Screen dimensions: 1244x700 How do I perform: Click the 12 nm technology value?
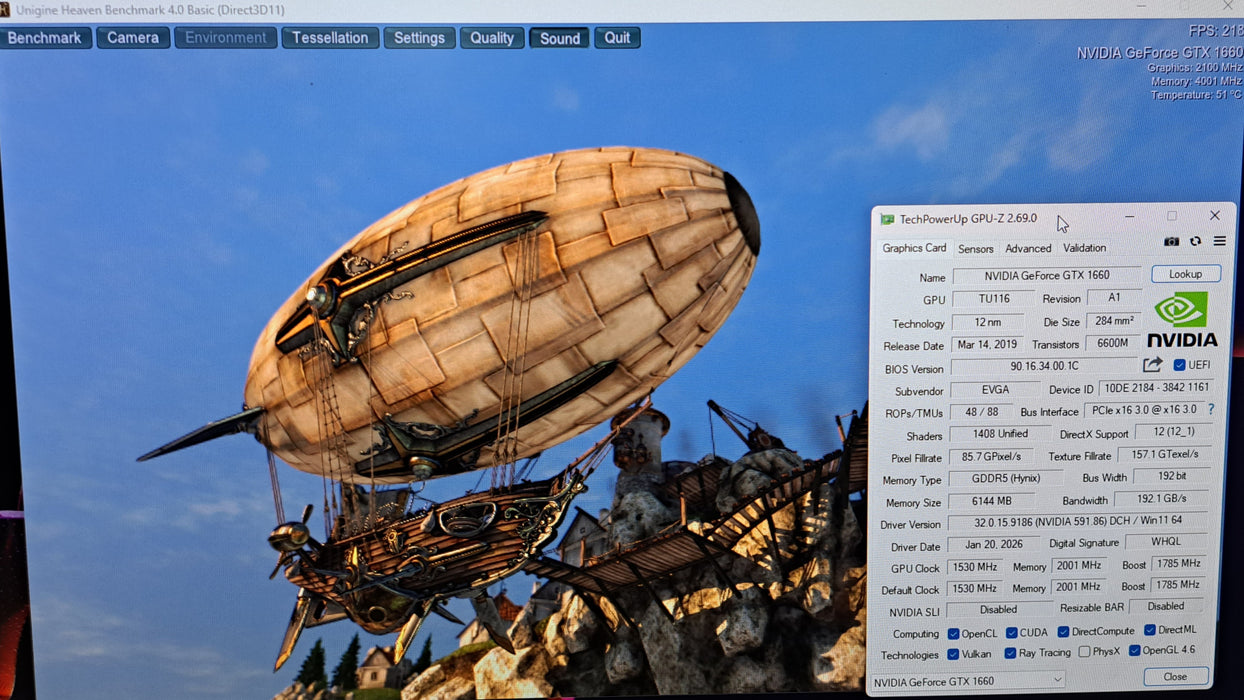pos(987,322)
